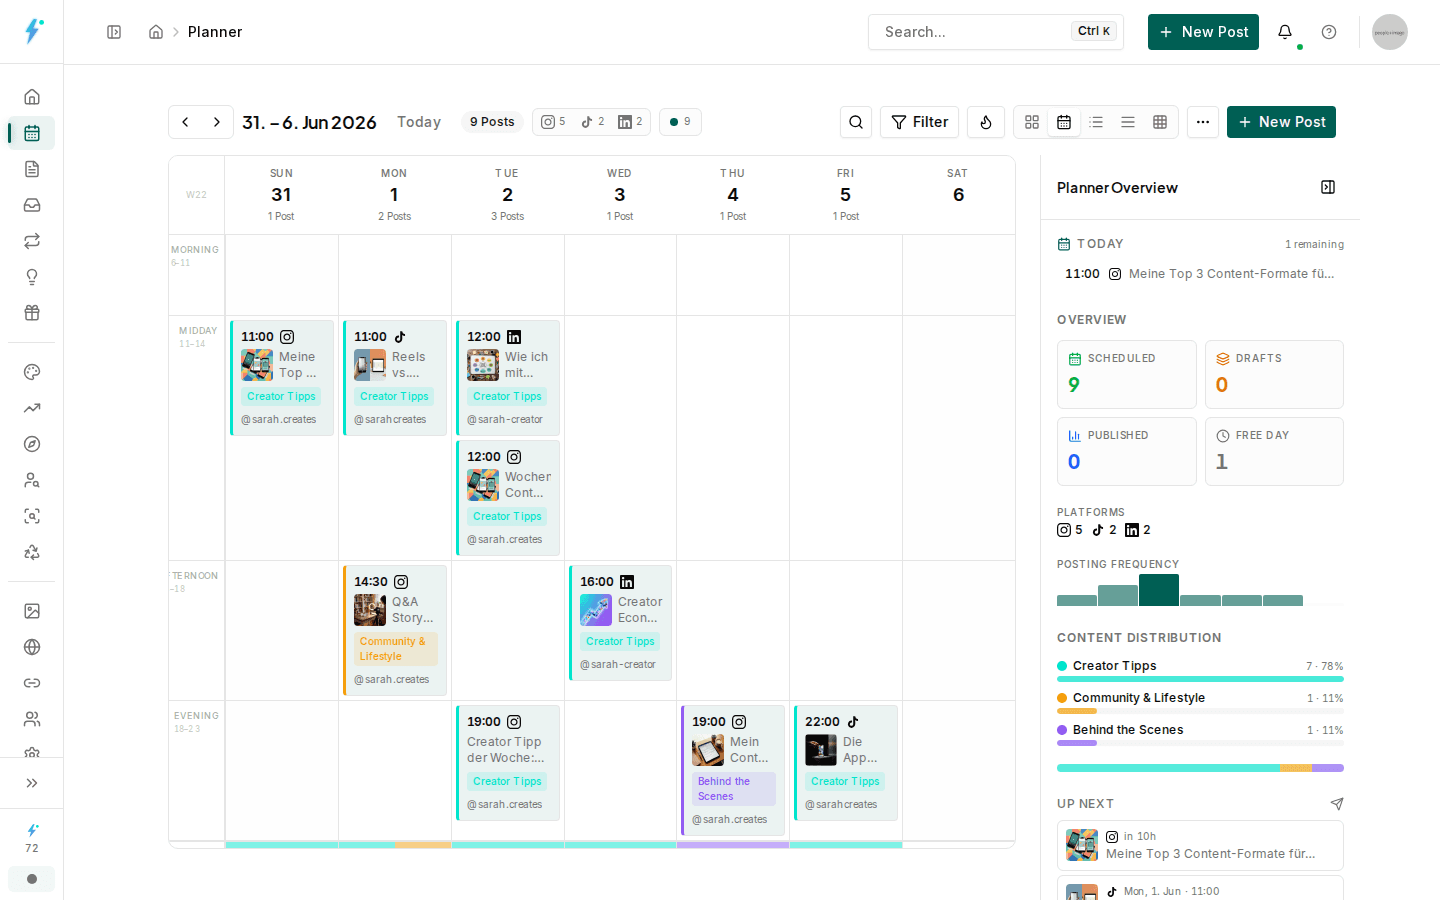Open the trending arrow analytics icon in sidebar
The width and height of the screenshot is (1440, 900).
(x=32, y=408)
